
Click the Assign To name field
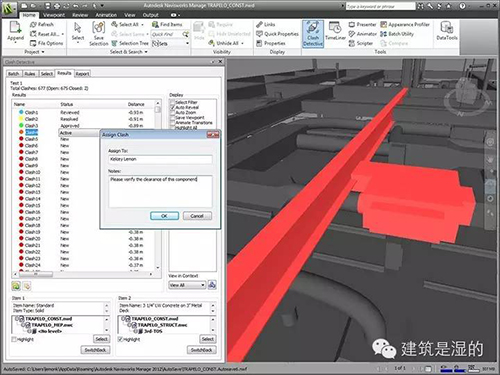160,159
